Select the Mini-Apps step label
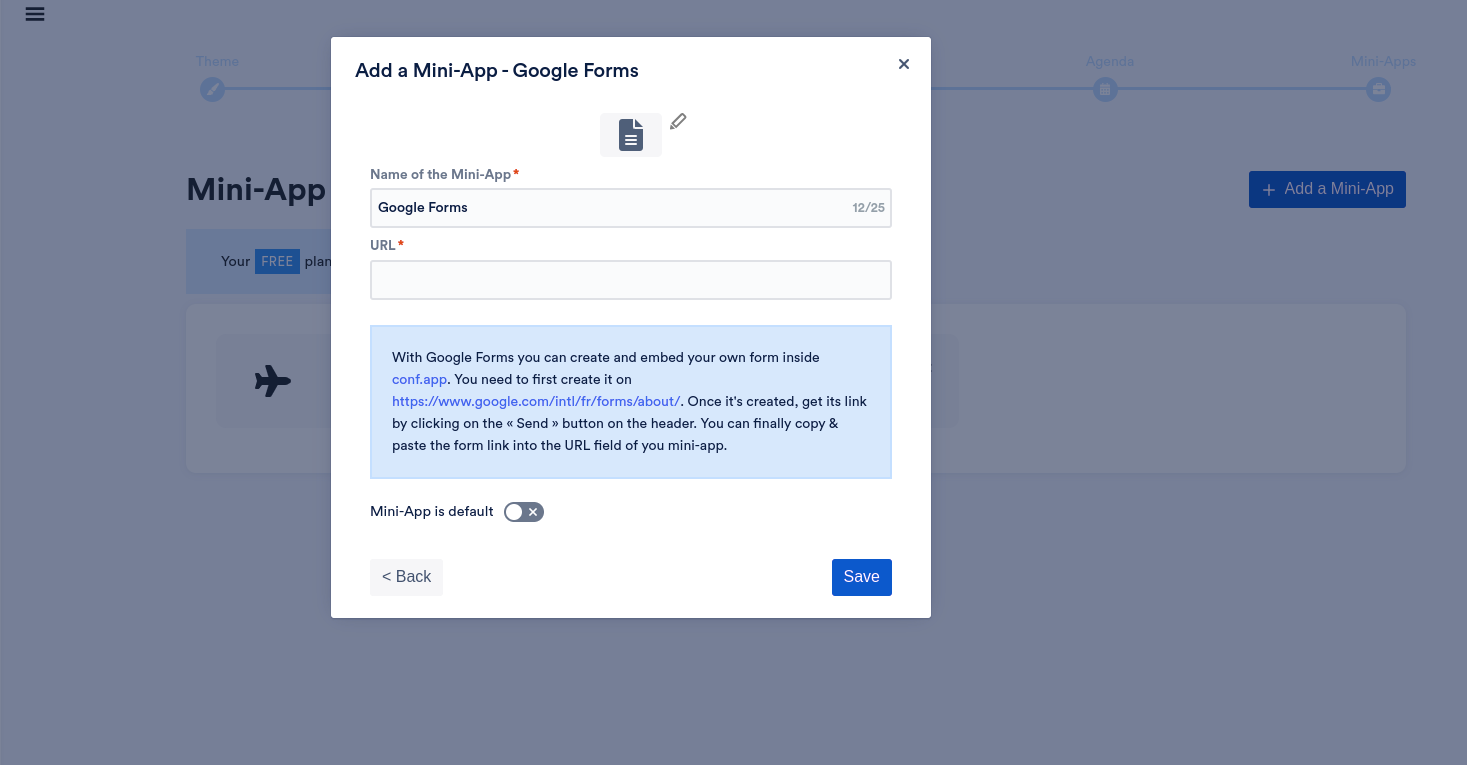The image size is (1467, 765). click(x=1383, y=62)
